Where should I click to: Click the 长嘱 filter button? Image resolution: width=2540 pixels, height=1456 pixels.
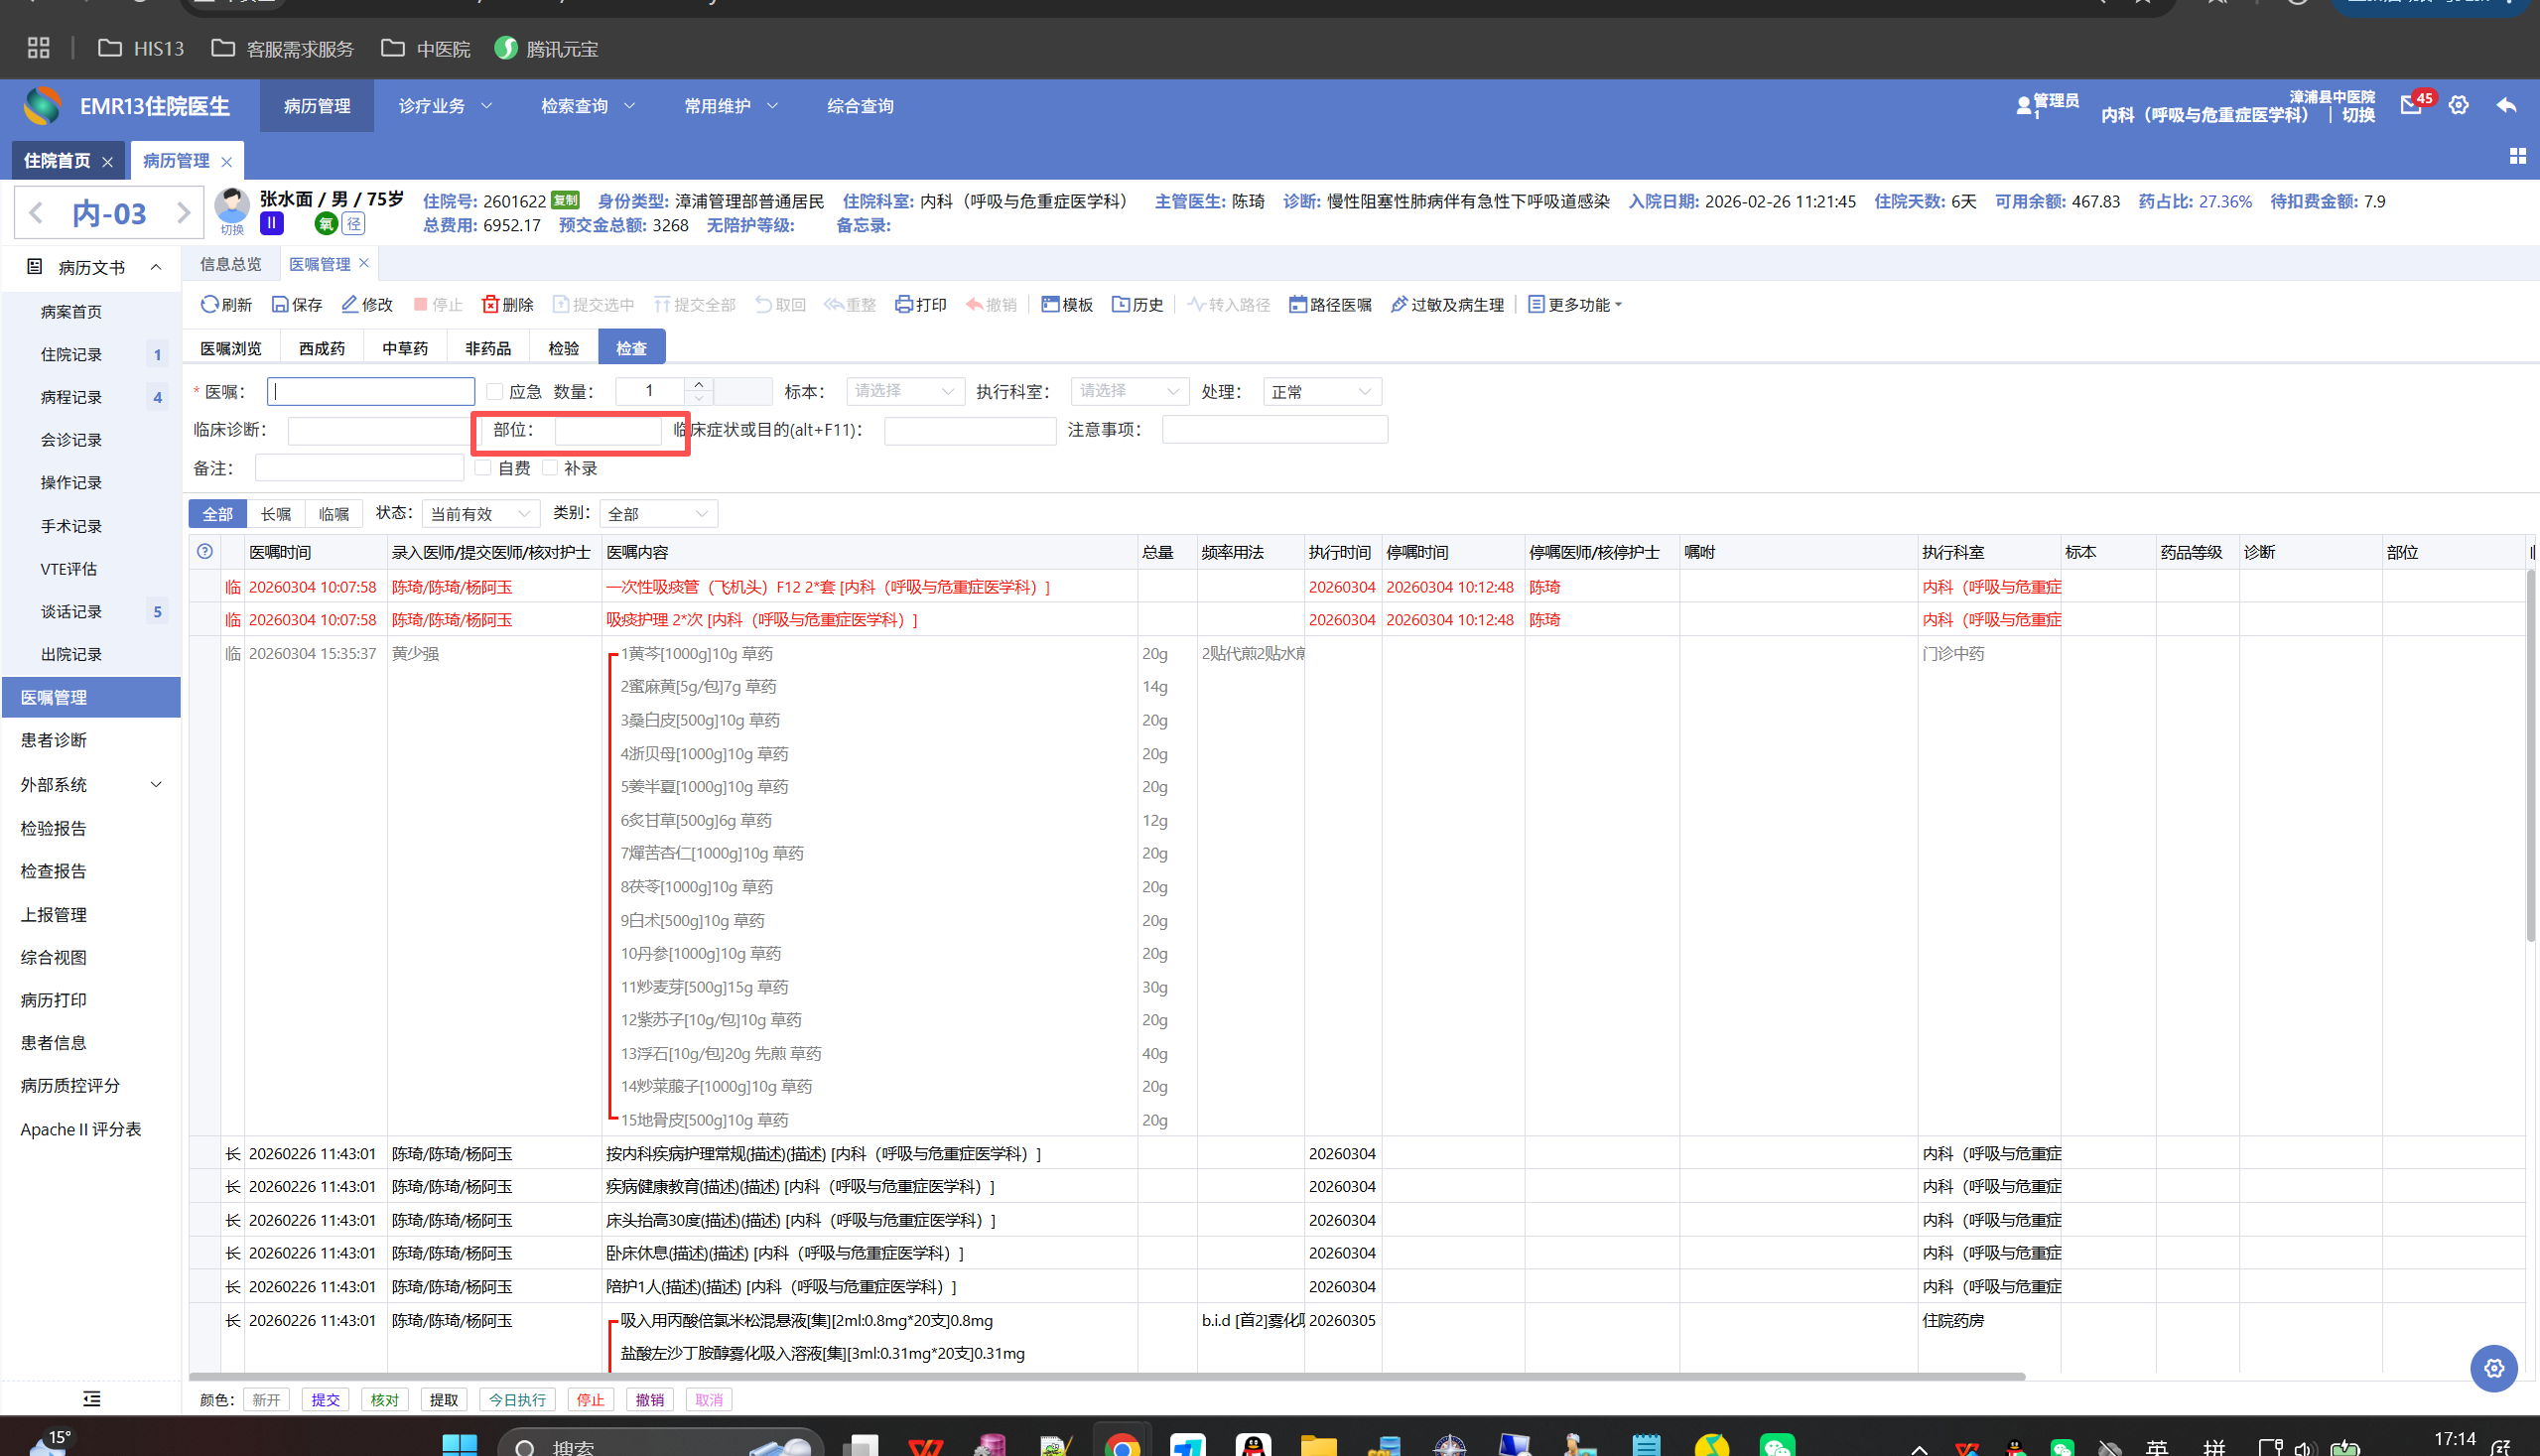click(x=276, y=514)
